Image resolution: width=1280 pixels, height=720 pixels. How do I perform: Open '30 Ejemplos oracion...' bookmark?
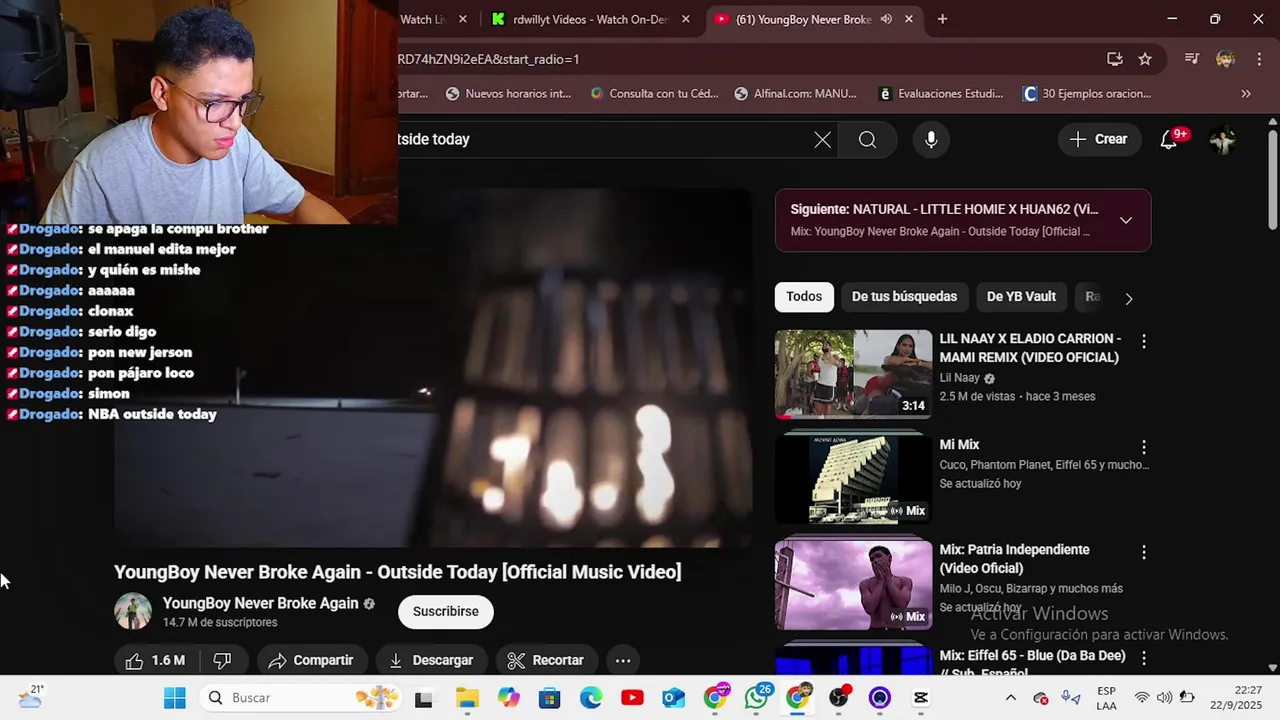1087,94
